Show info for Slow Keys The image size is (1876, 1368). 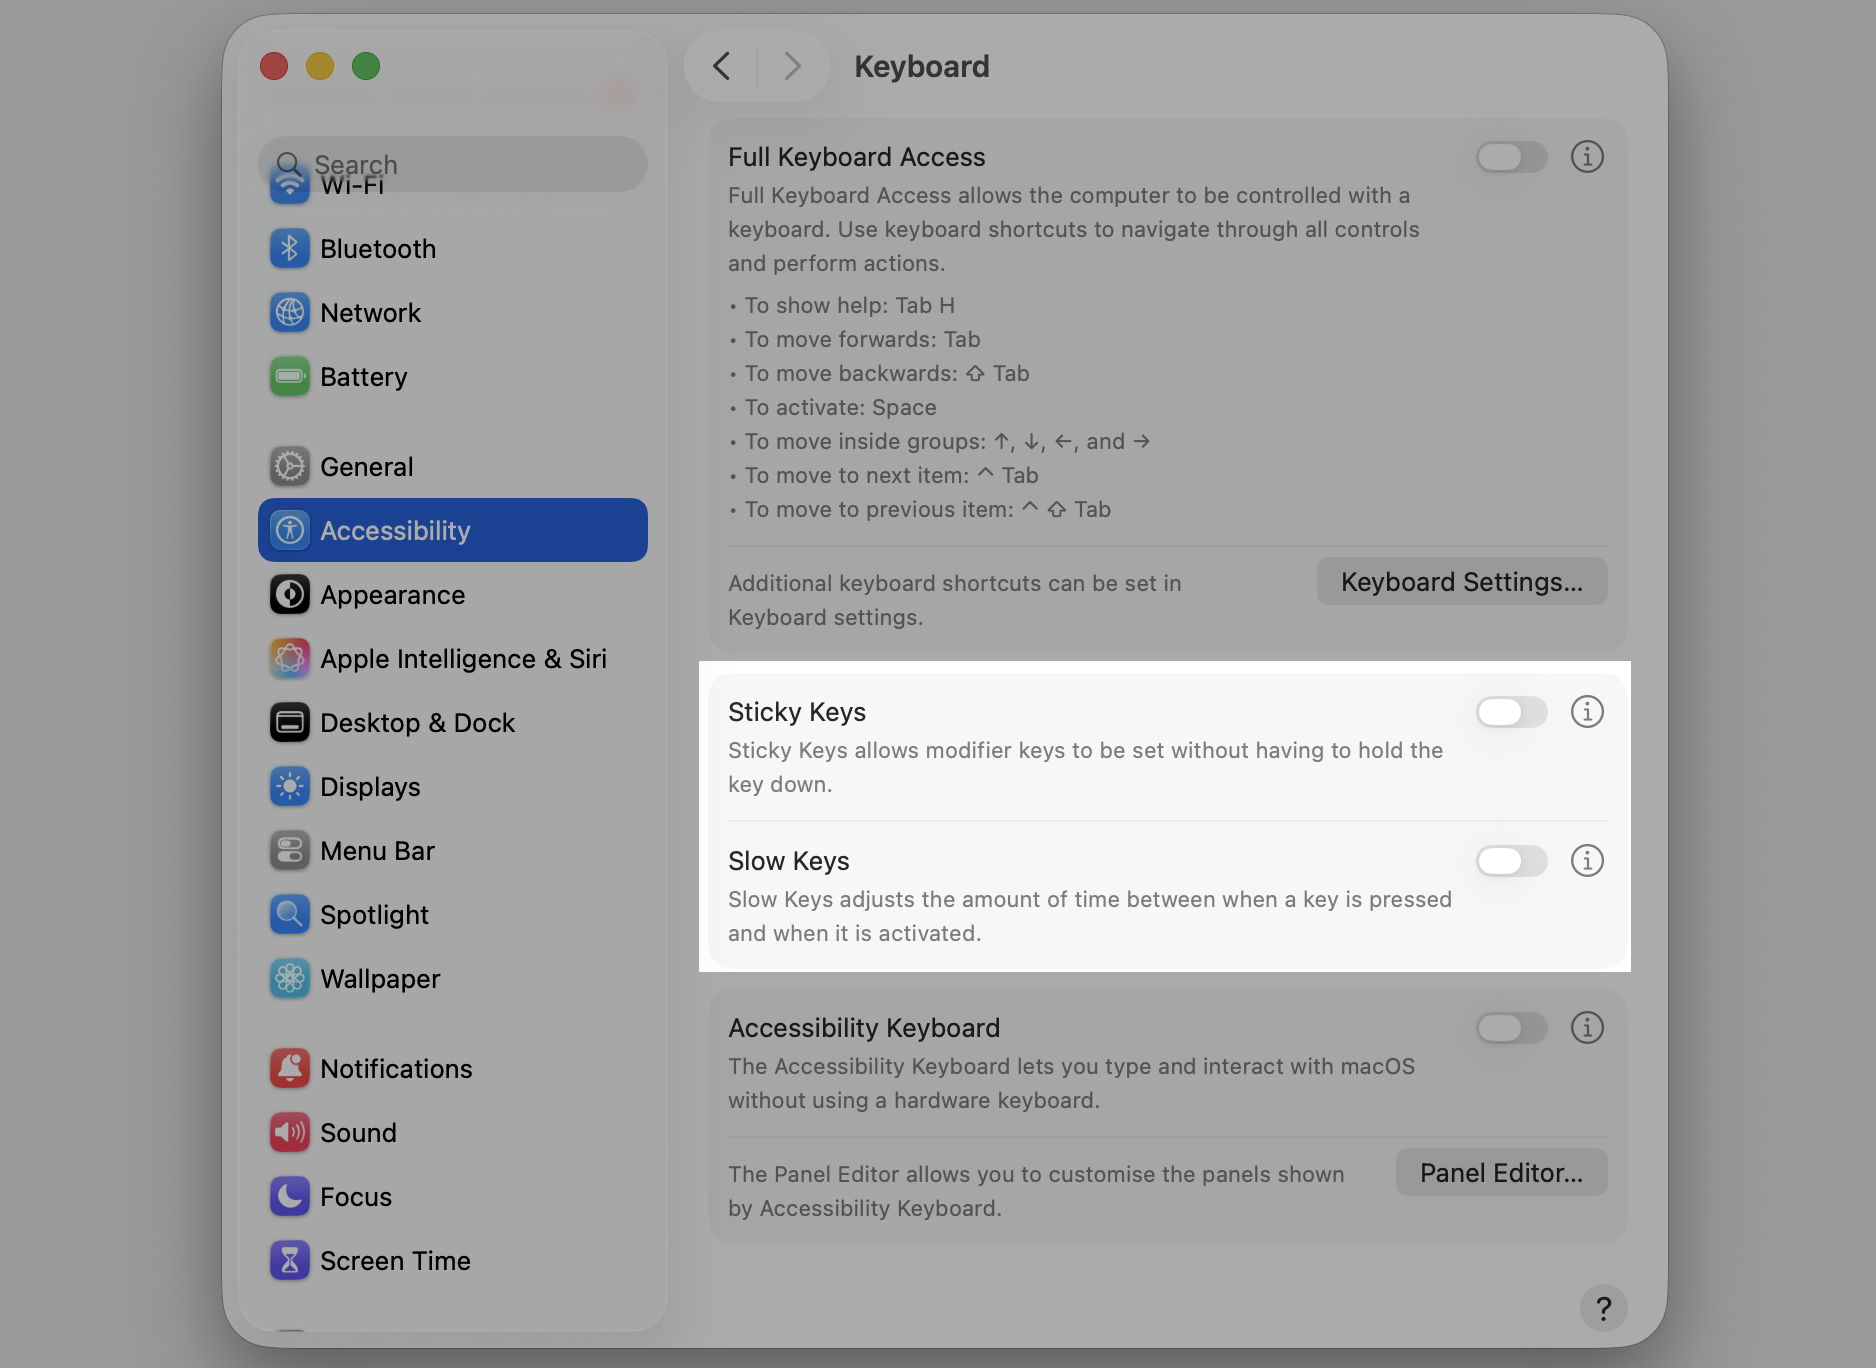1587,861
